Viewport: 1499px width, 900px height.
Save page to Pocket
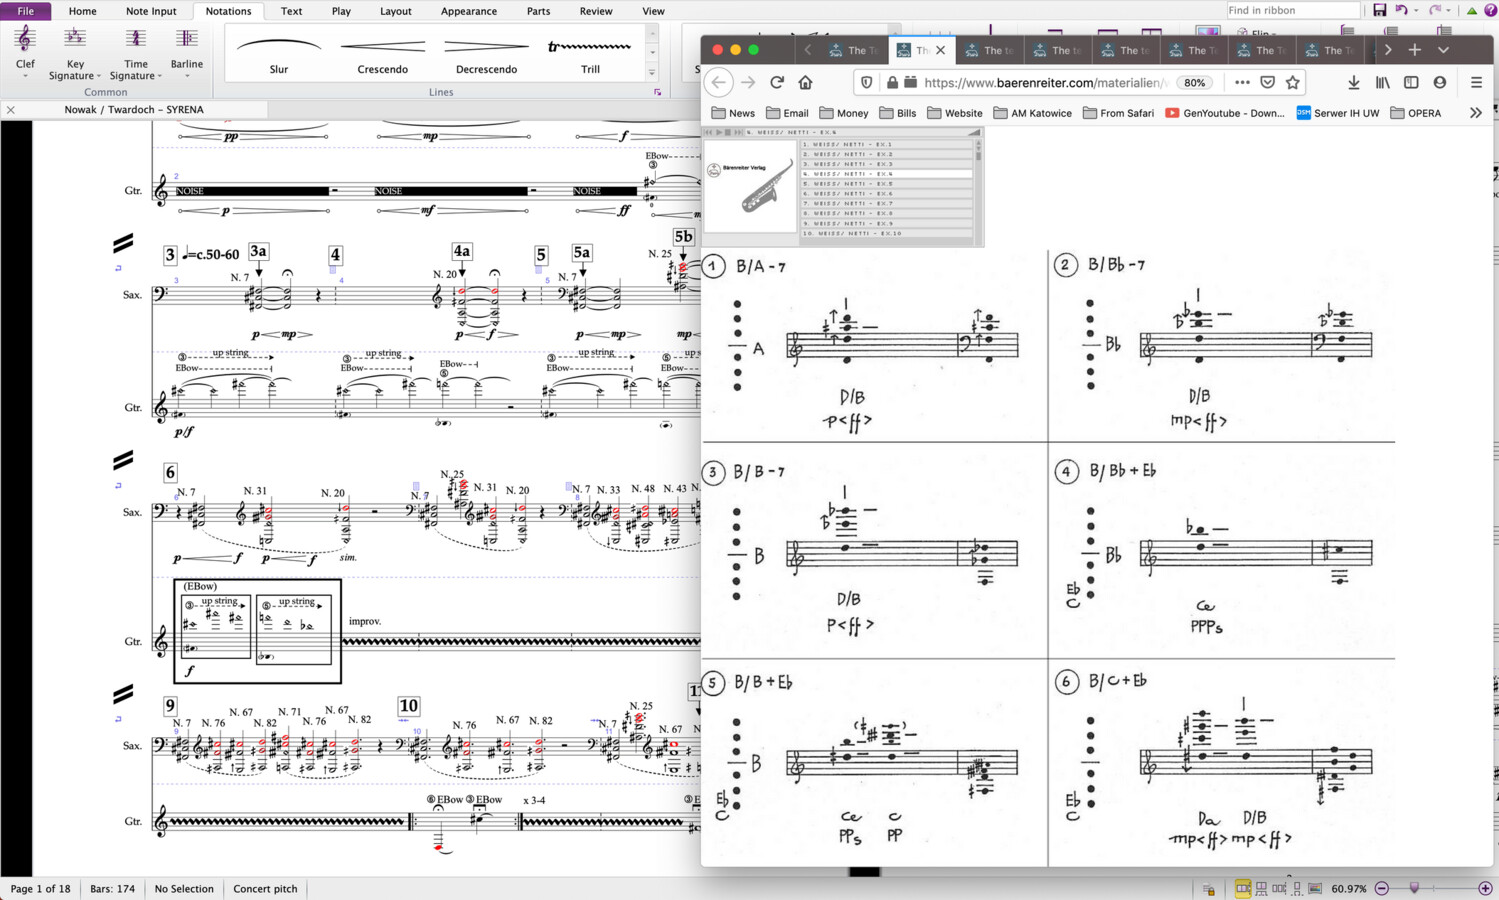pyautogui.click(x=1267, y=82)
